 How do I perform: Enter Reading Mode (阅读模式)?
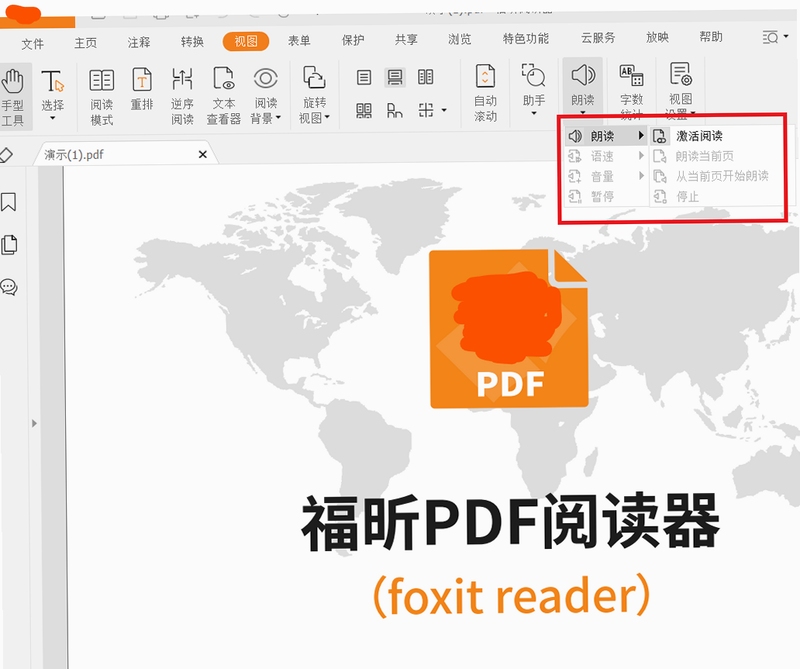102,97
